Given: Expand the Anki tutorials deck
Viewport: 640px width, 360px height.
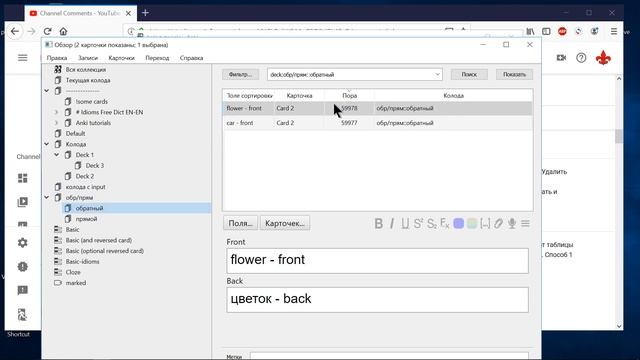Looking at the screenshot, I should tap(56, 123).
